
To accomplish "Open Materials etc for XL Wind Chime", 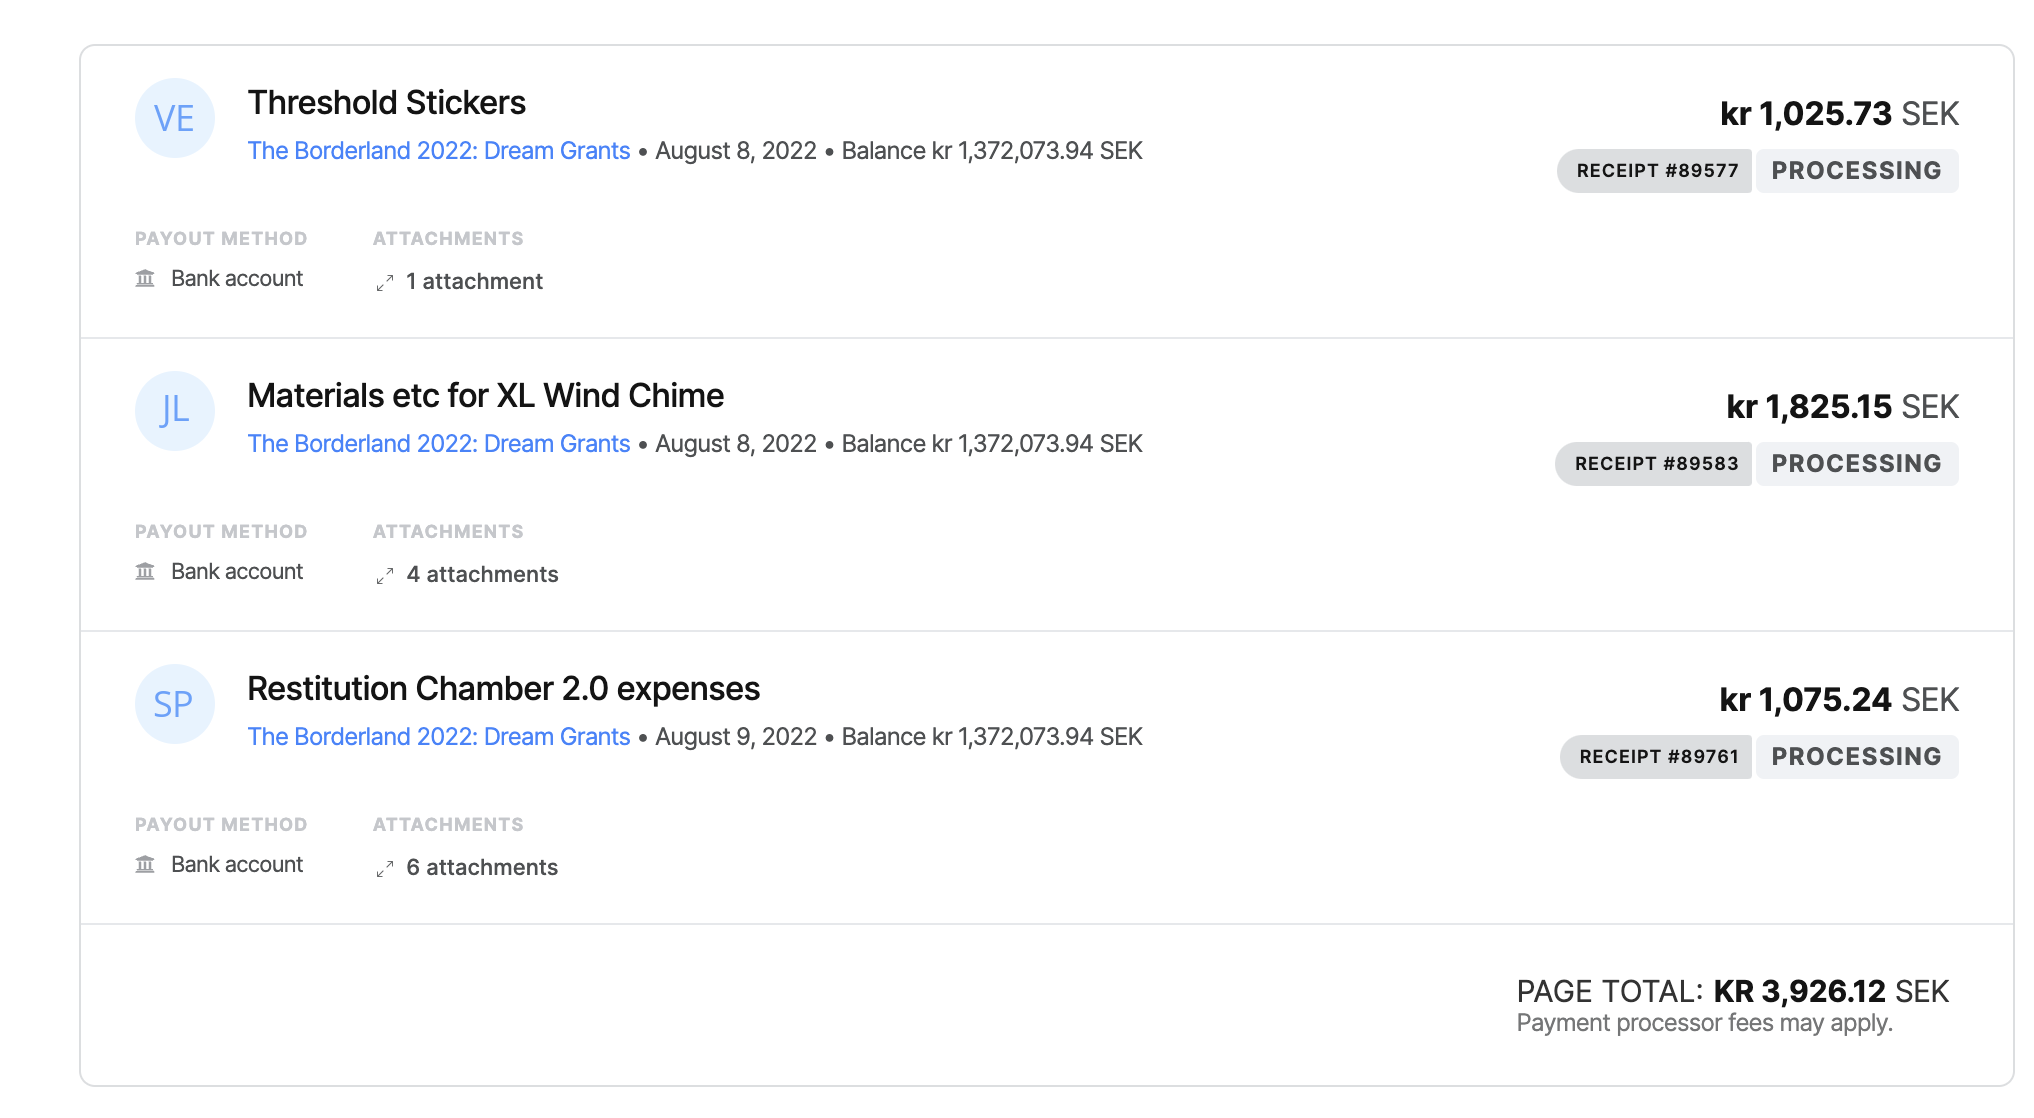I will (485, 396).
